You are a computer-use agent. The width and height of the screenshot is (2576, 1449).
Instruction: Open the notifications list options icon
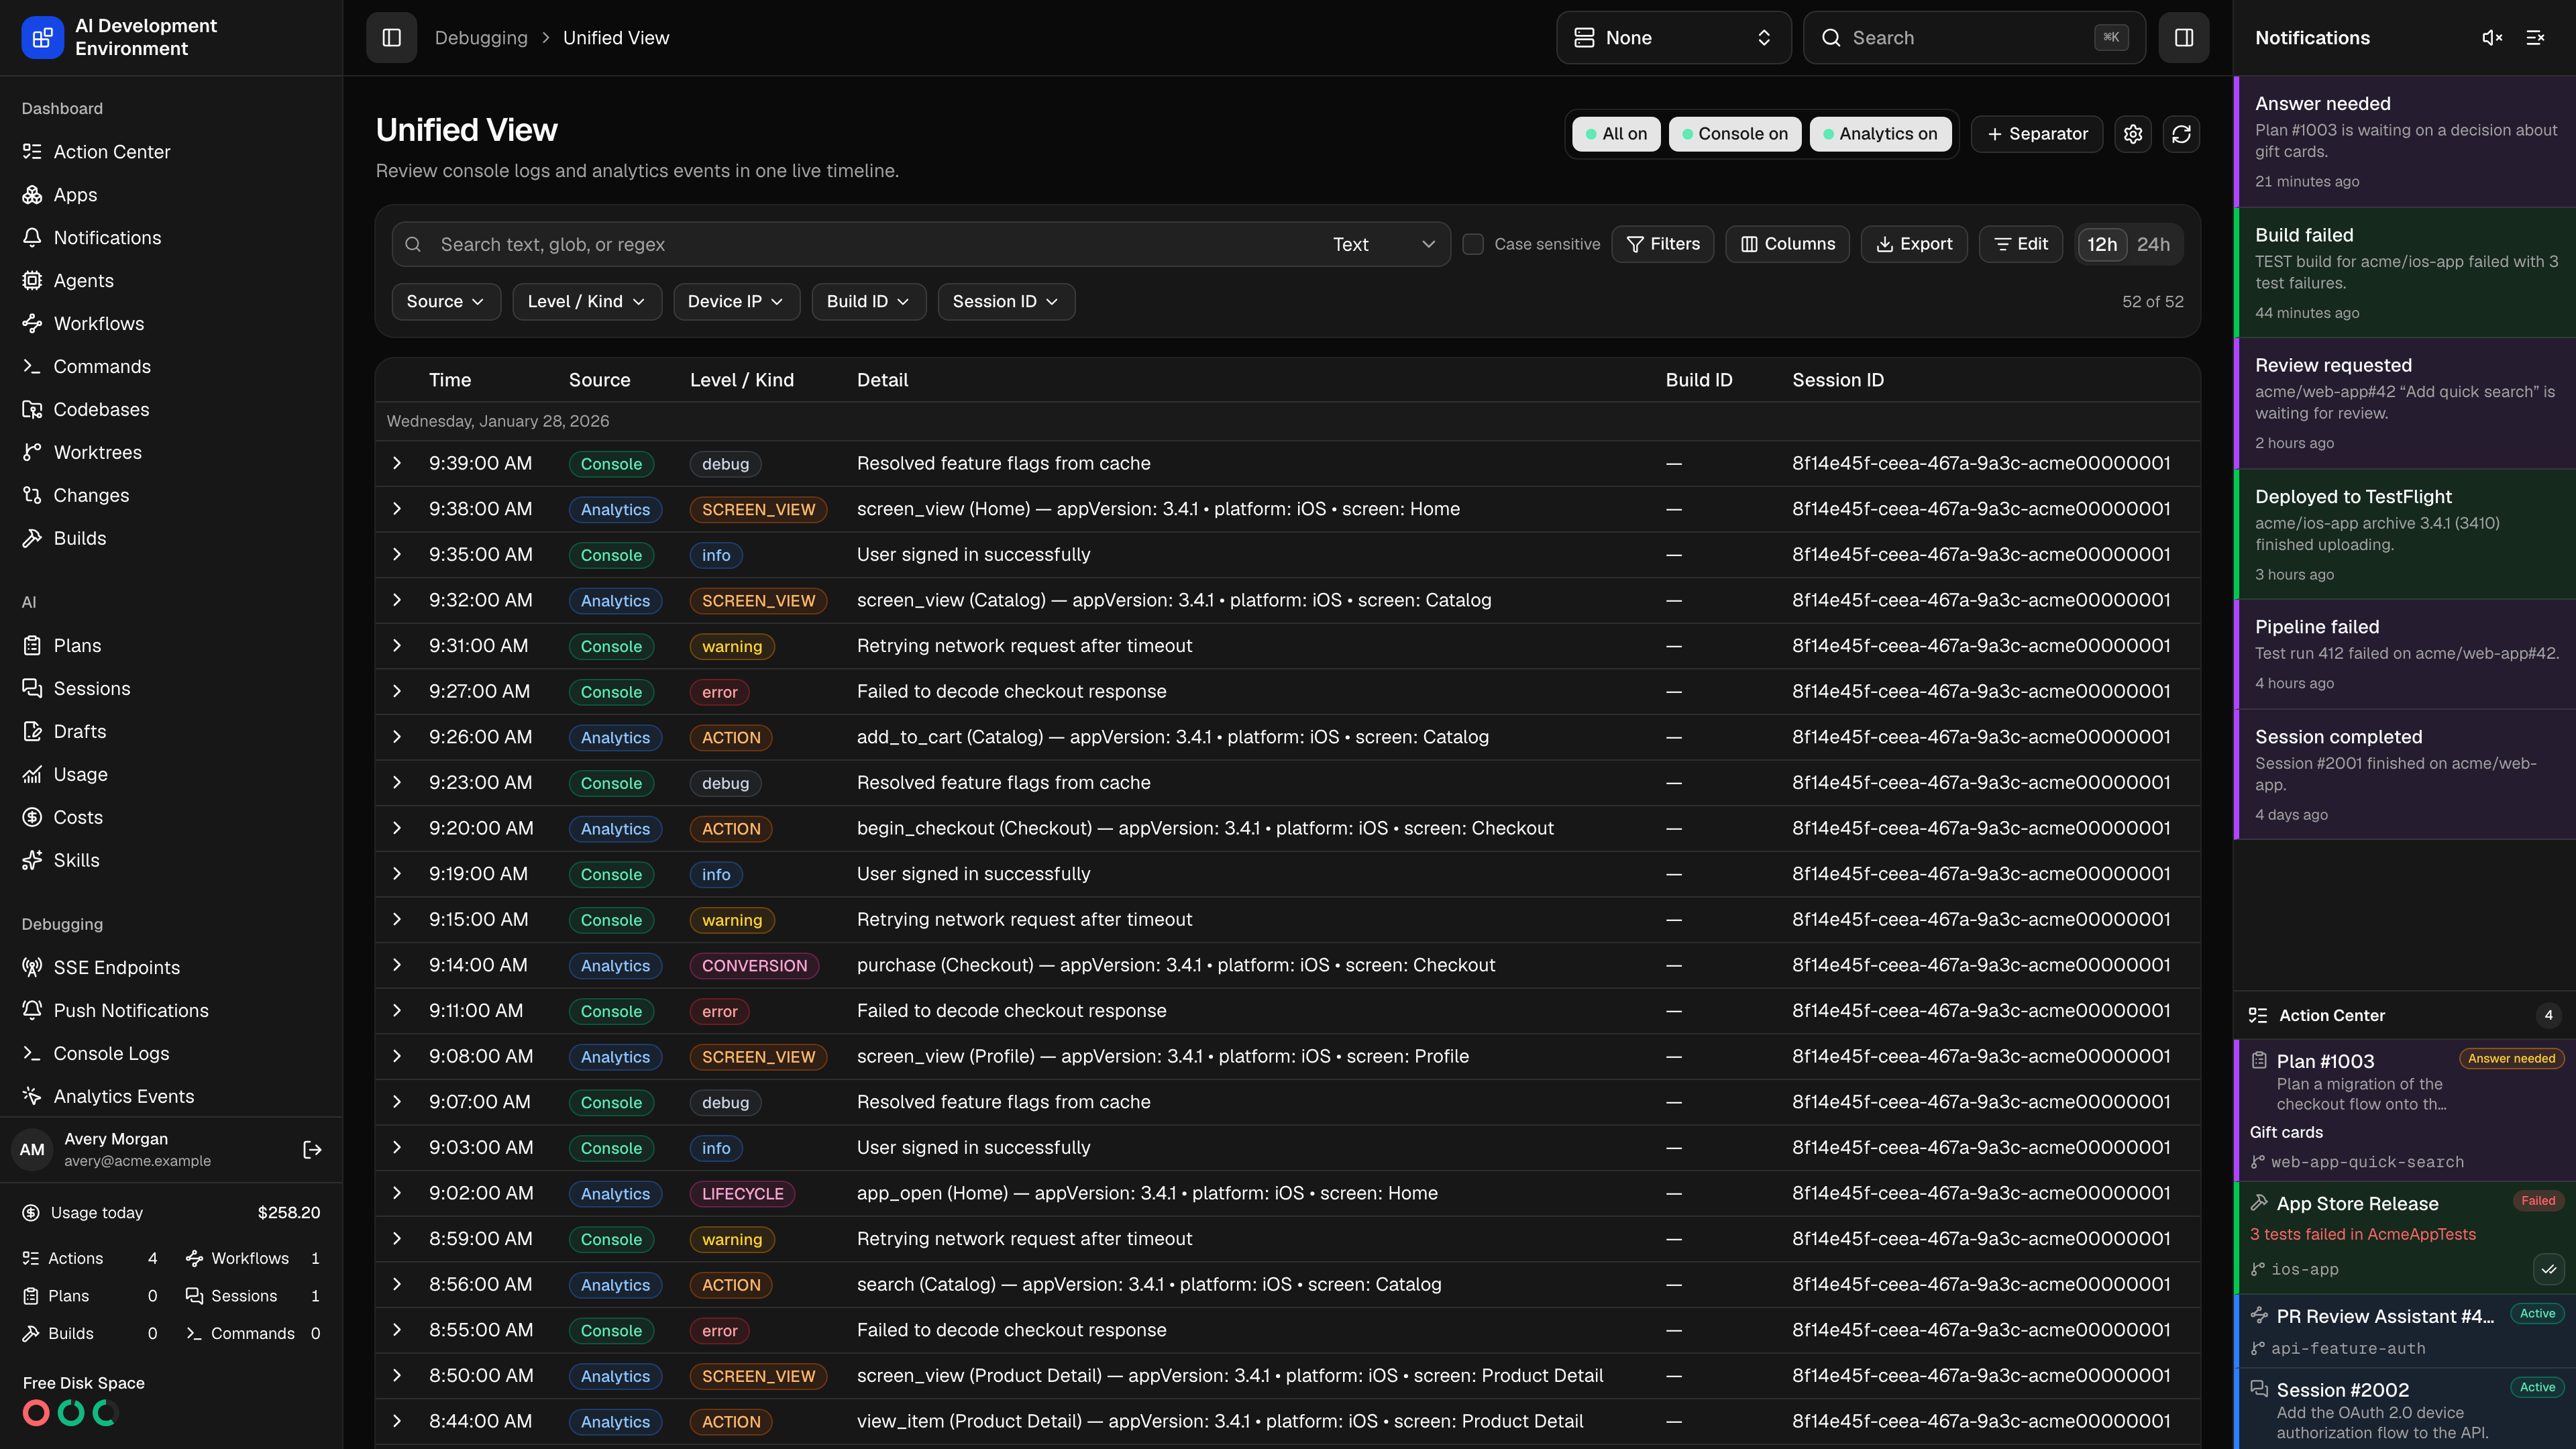pos(2535,38)
